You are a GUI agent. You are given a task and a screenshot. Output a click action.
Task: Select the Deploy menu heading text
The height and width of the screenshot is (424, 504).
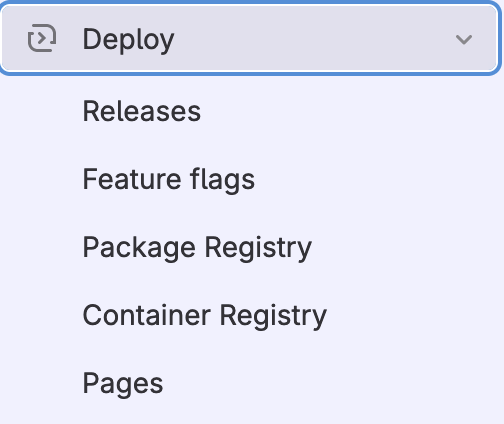coord(128,40)
